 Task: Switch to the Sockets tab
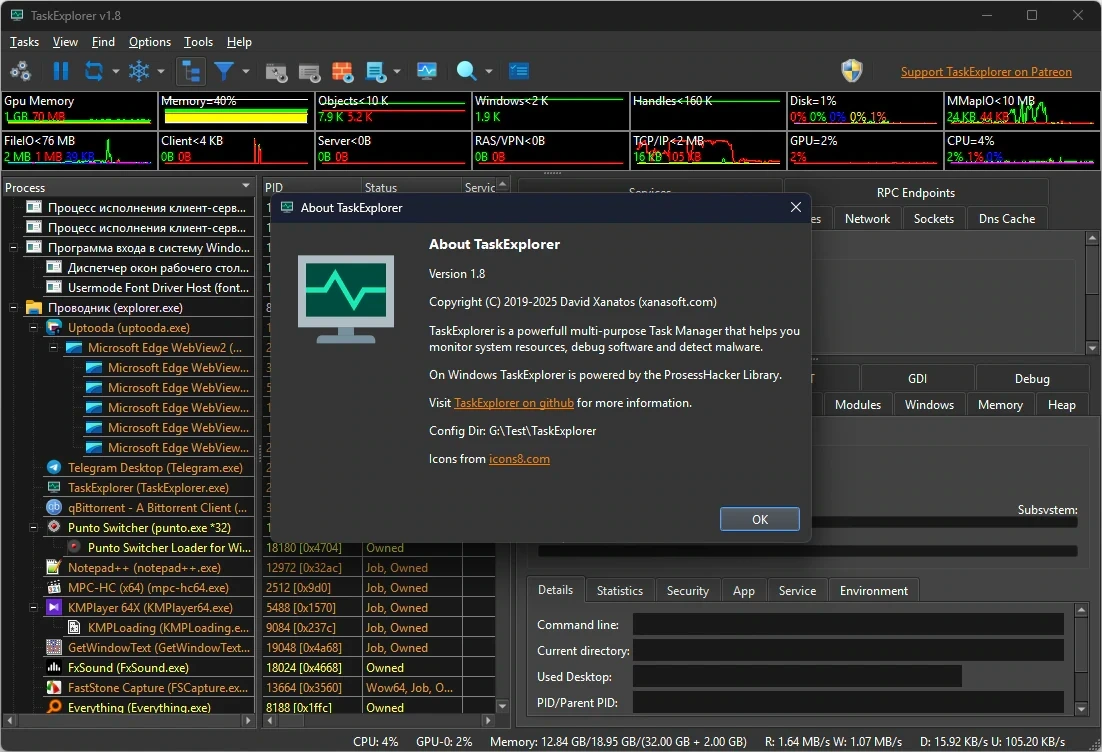(x=933, y=219)
